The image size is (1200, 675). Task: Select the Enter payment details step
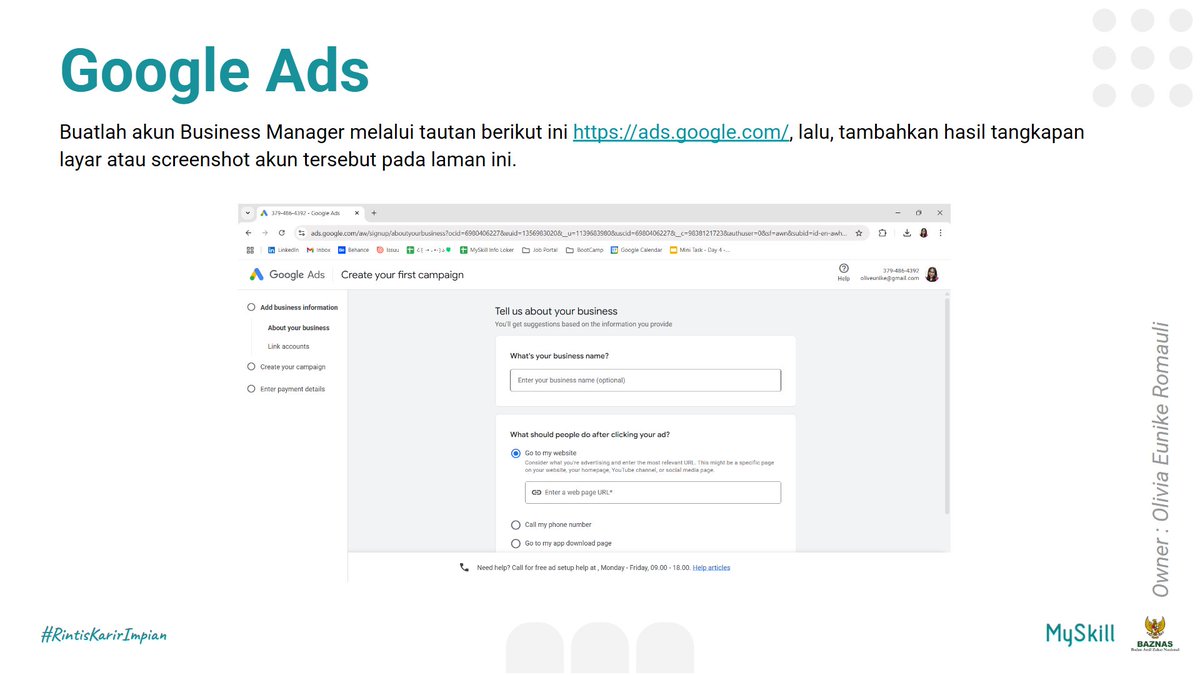(x=286, y=389)
